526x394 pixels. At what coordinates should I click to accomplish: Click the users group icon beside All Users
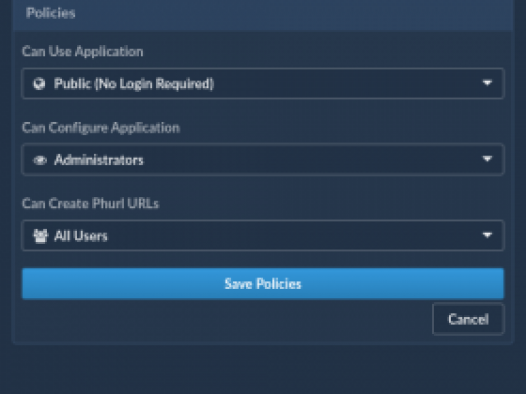(40, 236)
